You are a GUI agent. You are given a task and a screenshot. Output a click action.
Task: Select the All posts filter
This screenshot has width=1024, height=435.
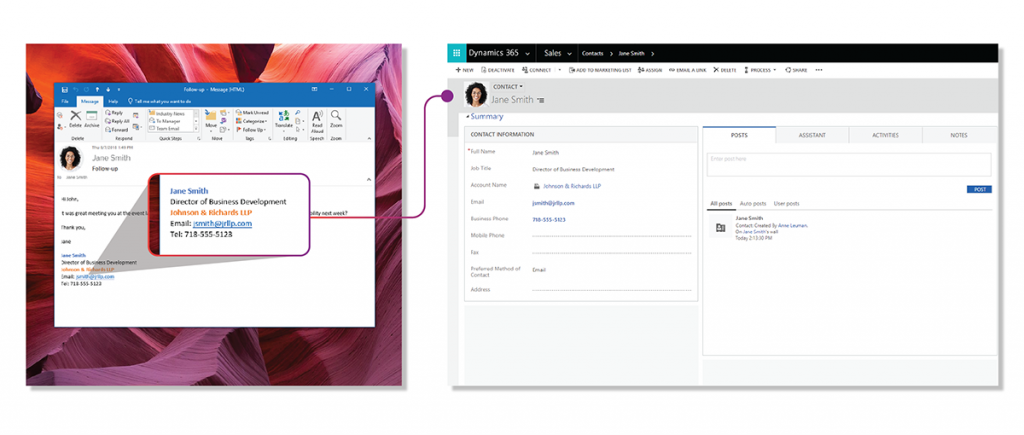[721, 204]
